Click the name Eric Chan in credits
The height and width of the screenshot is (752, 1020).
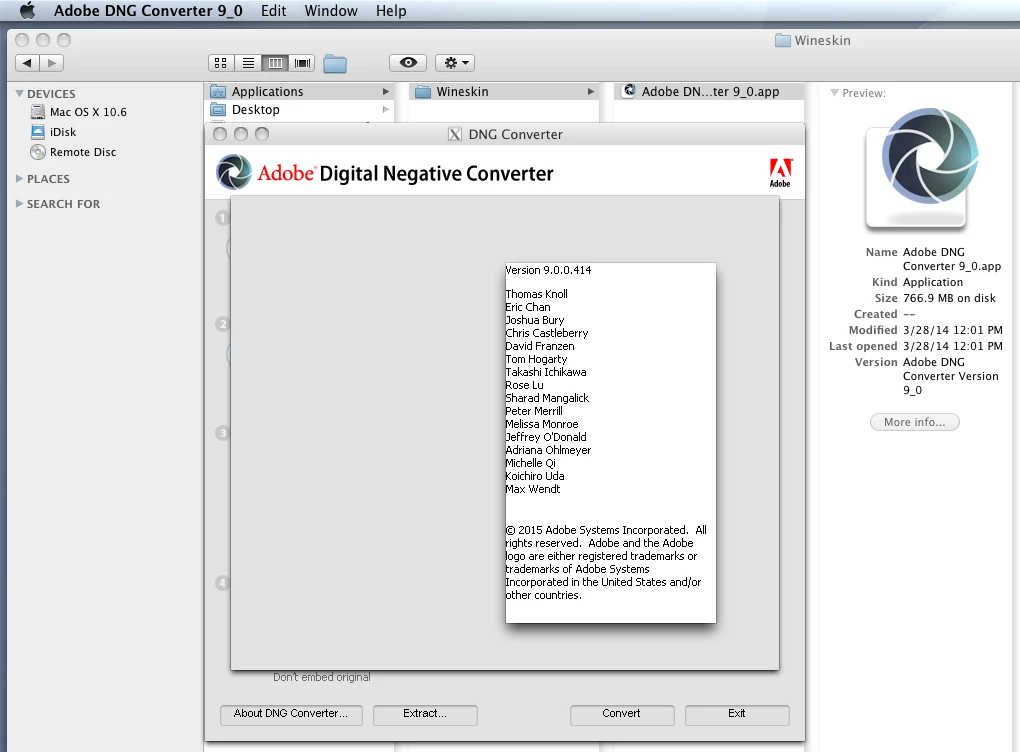528,307
